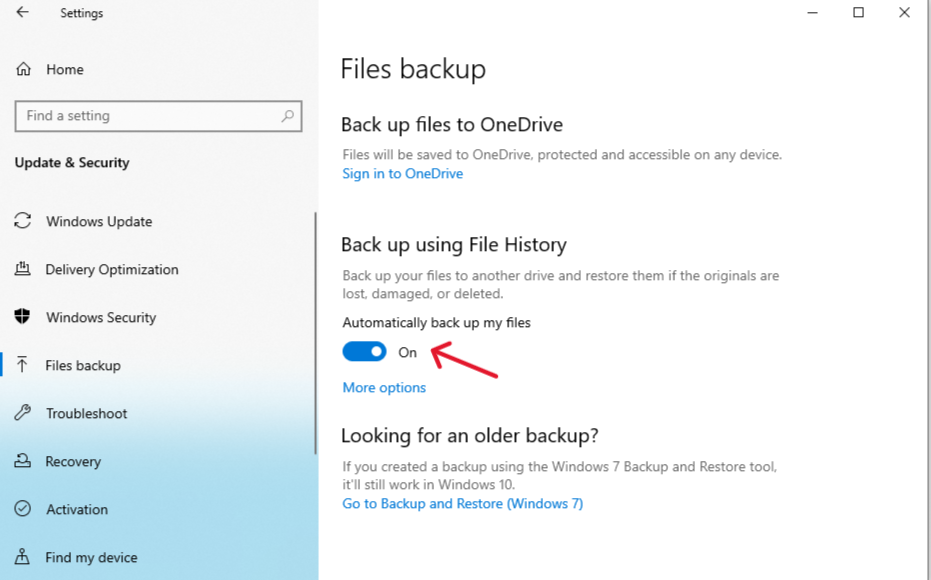Click the back arrow at top left

point(23,13)
